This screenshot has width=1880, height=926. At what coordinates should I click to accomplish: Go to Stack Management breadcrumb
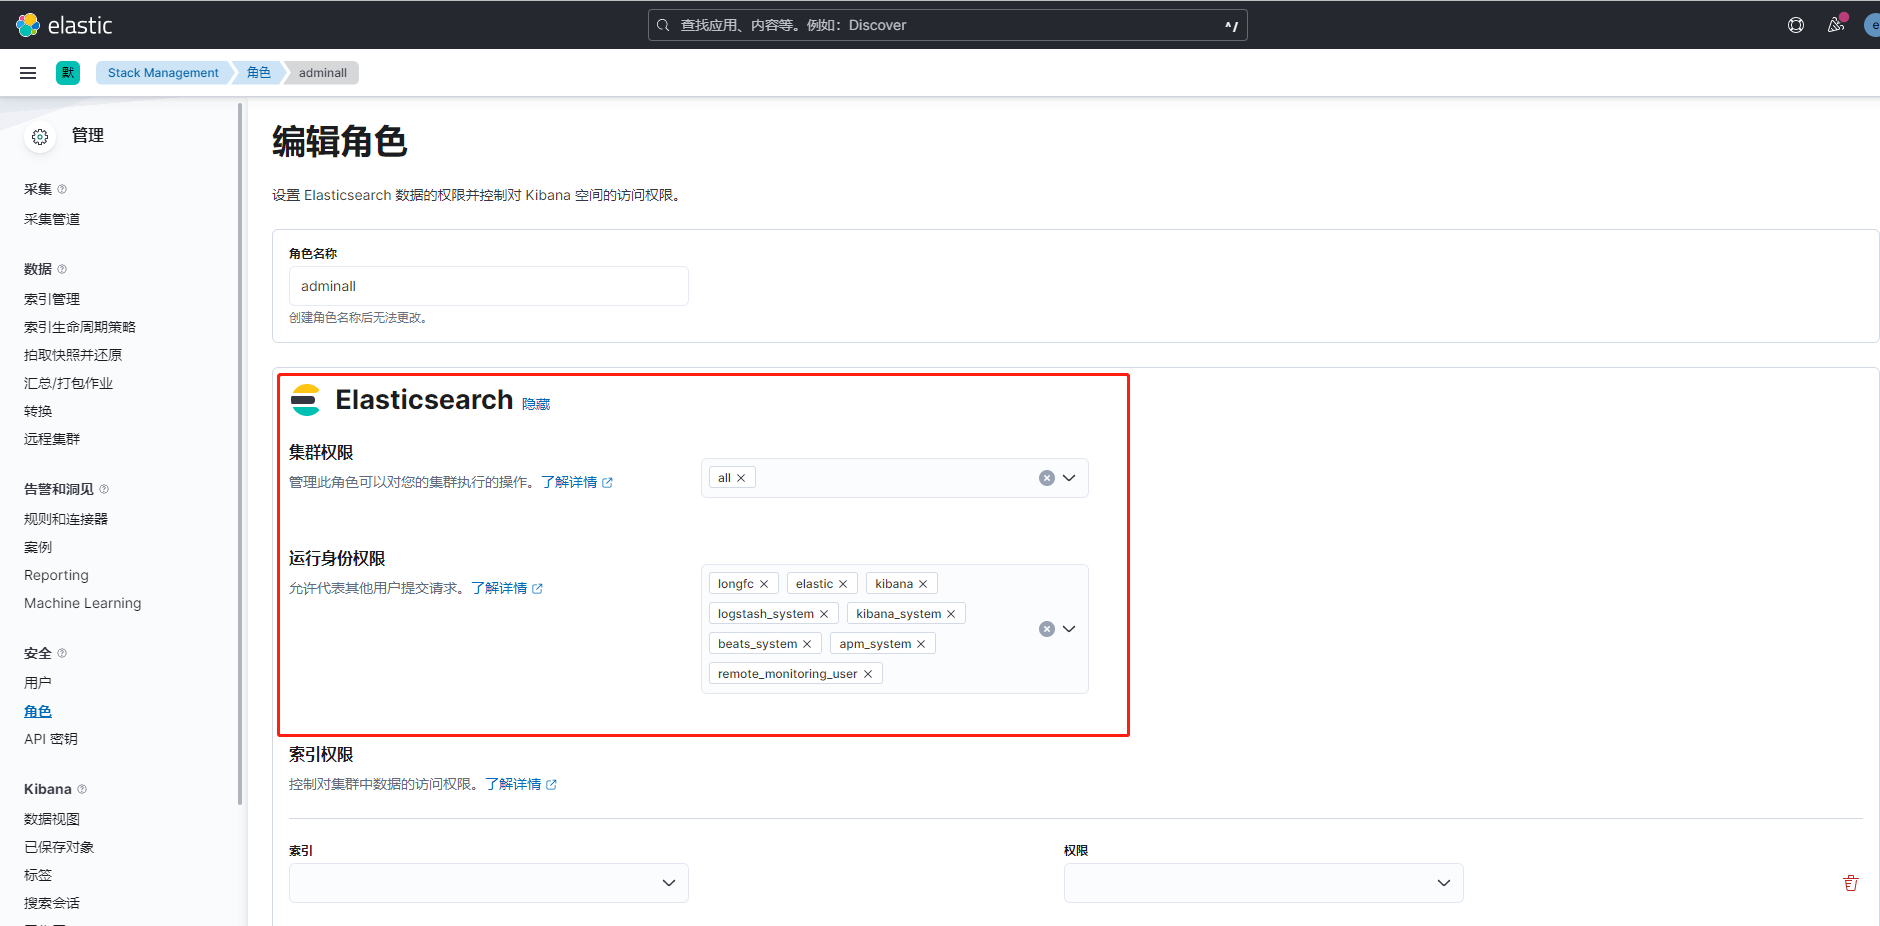163,73
